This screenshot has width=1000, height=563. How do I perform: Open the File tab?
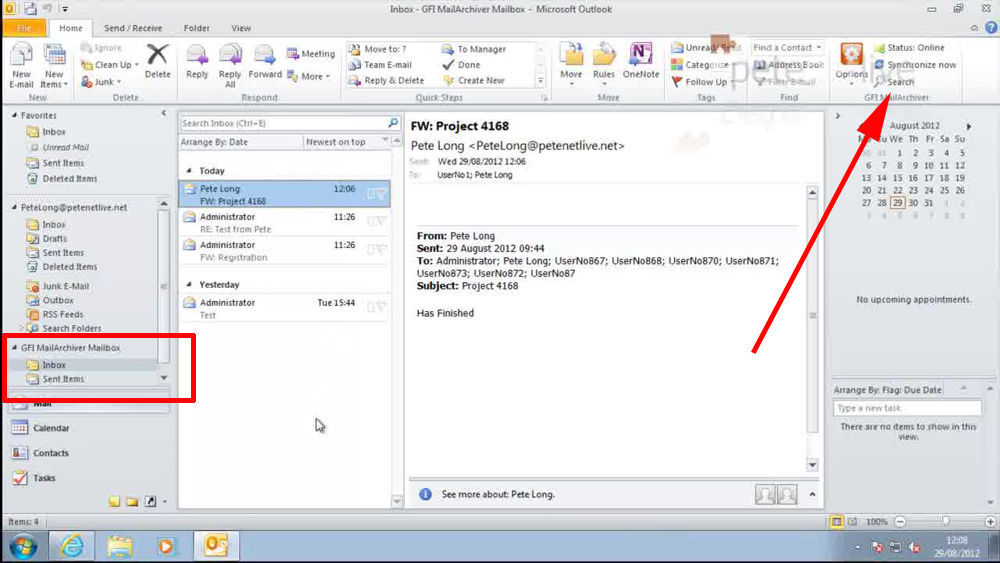(x=24, y=28)
